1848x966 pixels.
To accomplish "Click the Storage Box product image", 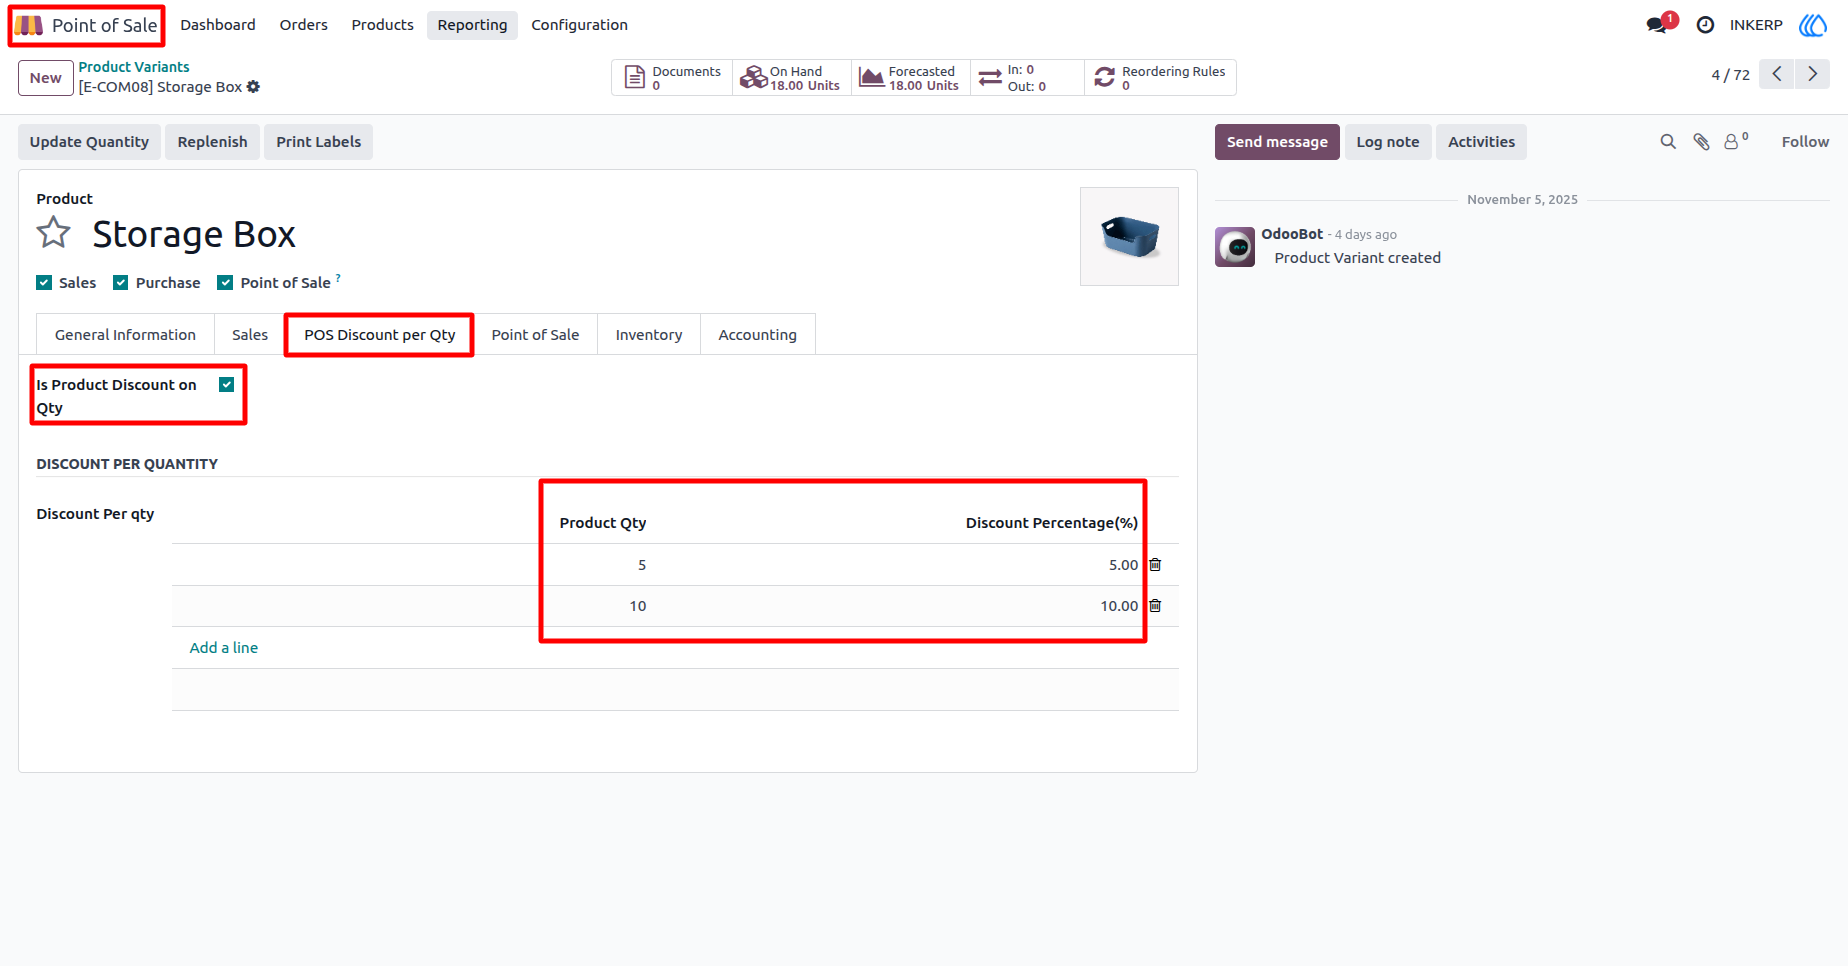I will [x=1129, y=236].
